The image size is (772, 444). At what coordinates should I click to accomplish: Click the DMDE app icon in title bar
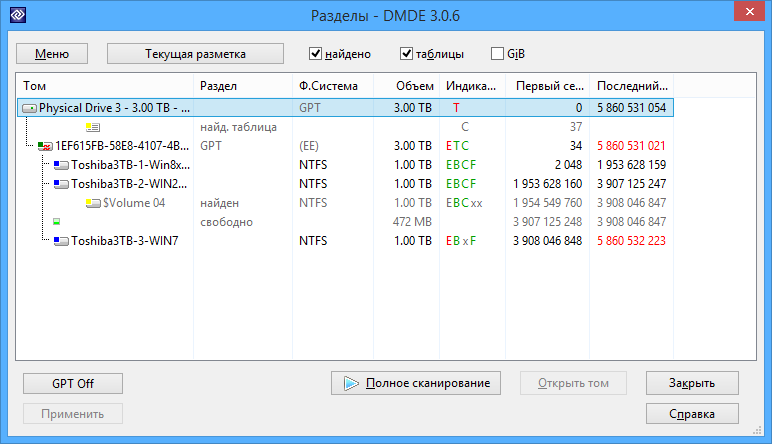tap(18, 15)
